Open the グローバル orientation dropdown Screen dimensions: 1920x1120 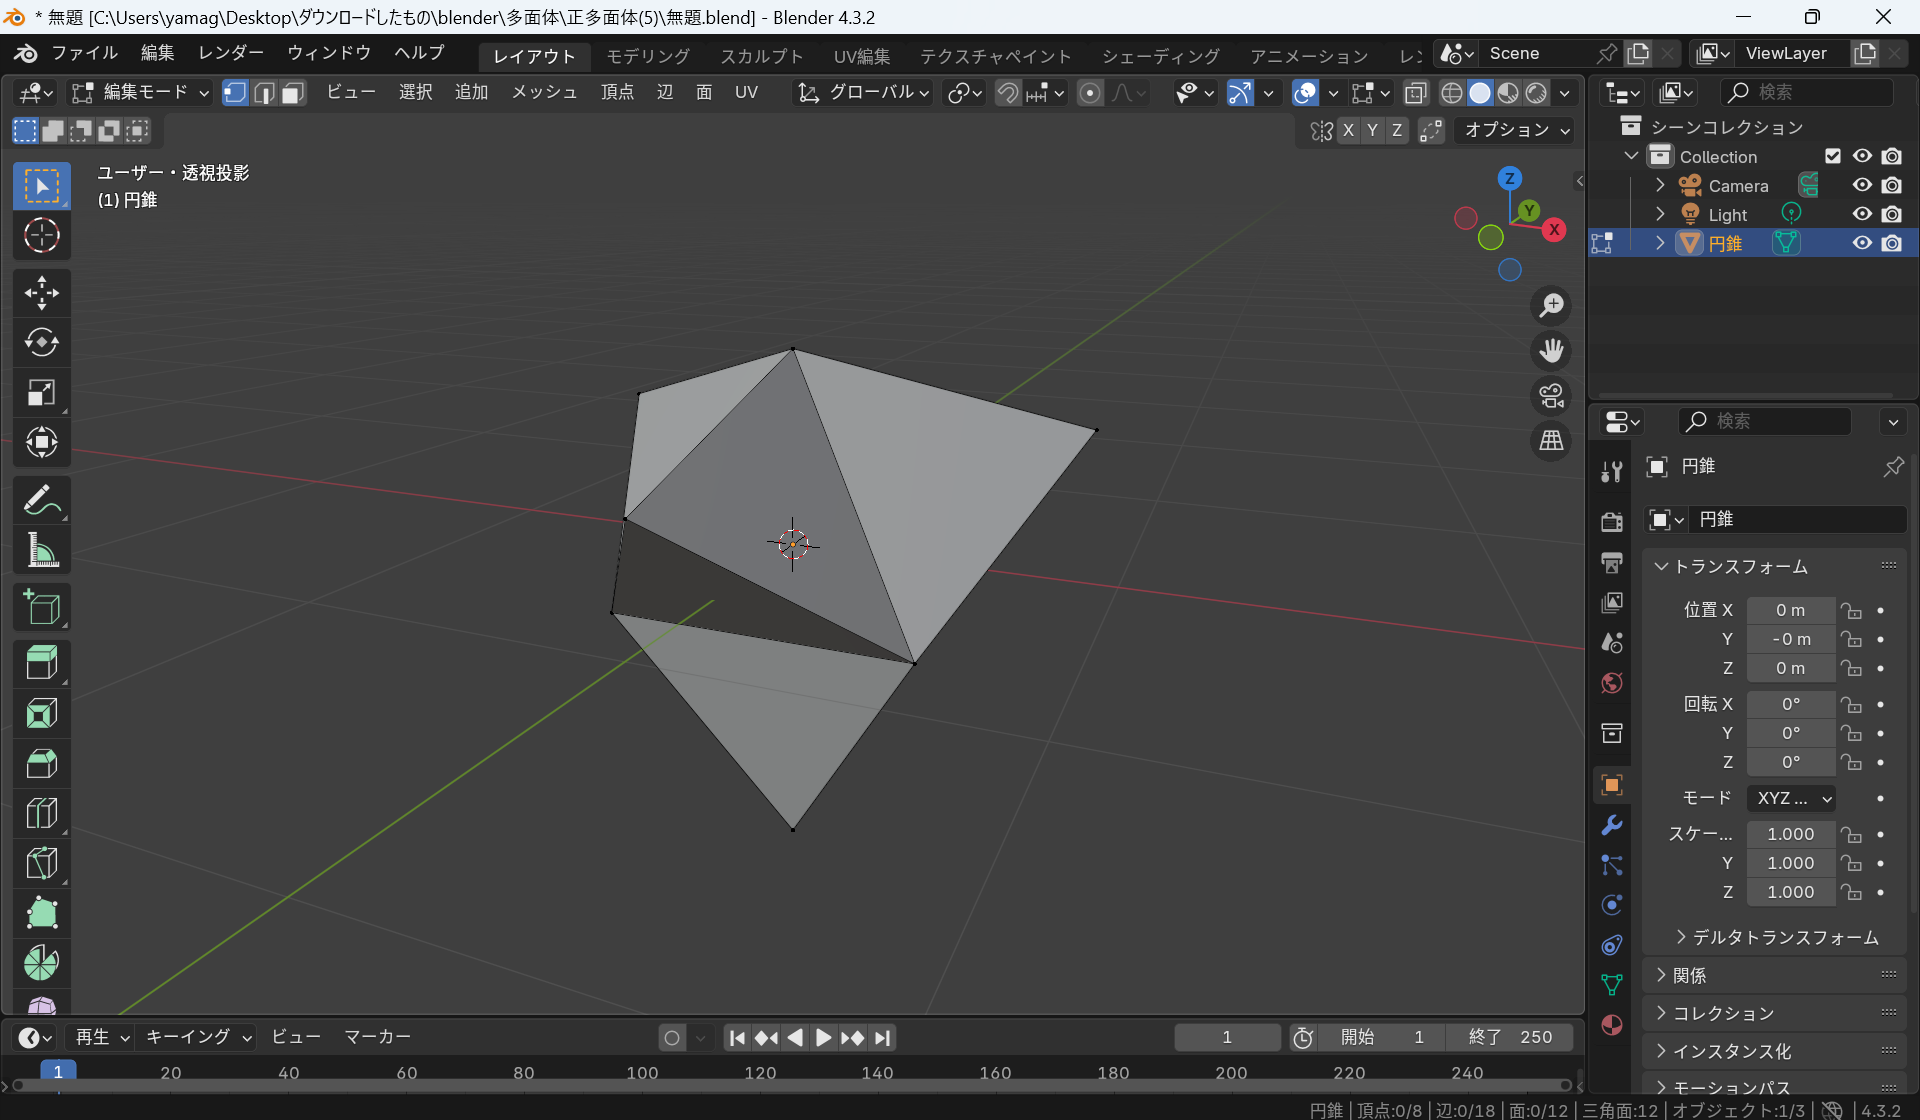coord(862,93)
